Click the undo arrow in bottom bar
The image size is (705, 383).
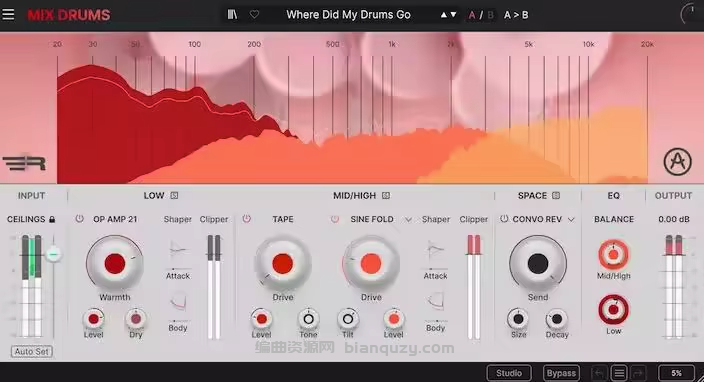(598, 373)
